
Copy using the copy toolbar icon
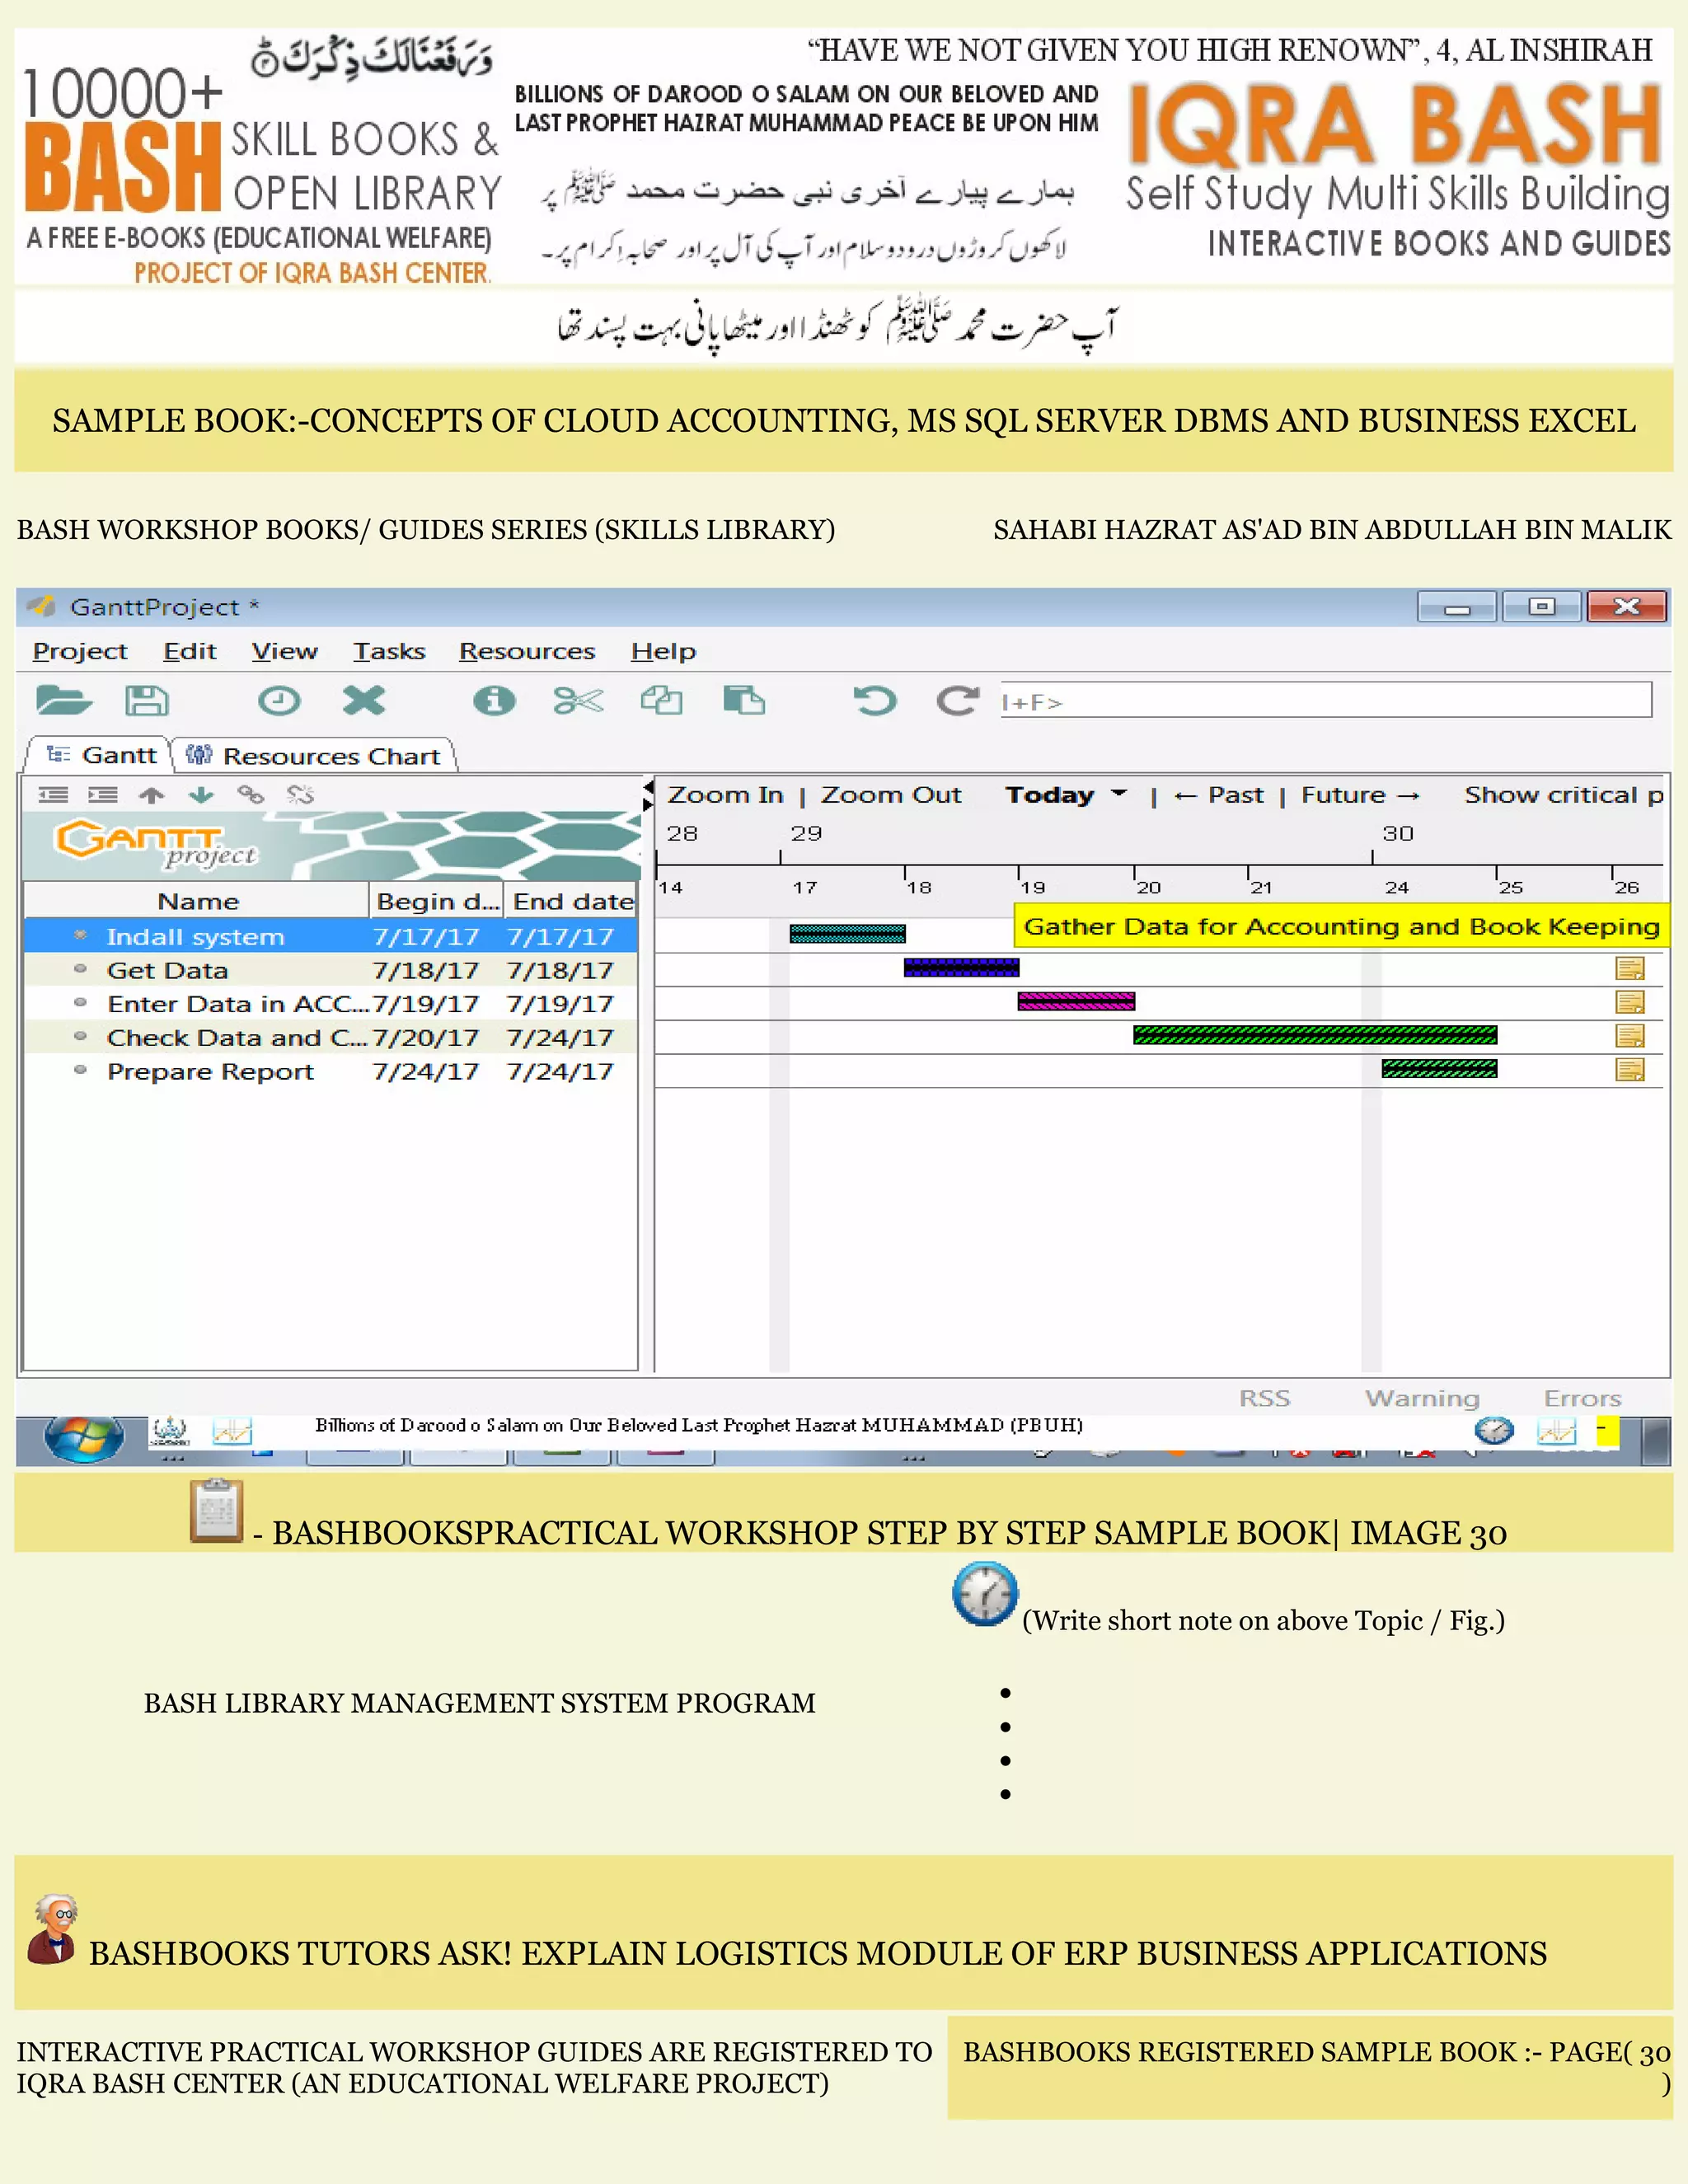point(661,700)
